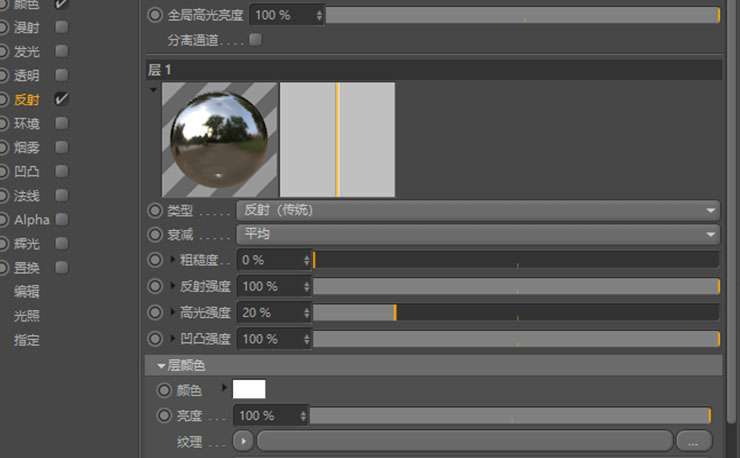Click the texture arrow button beside 纹理
The image size is (740, 458).
tap(243, 441)
